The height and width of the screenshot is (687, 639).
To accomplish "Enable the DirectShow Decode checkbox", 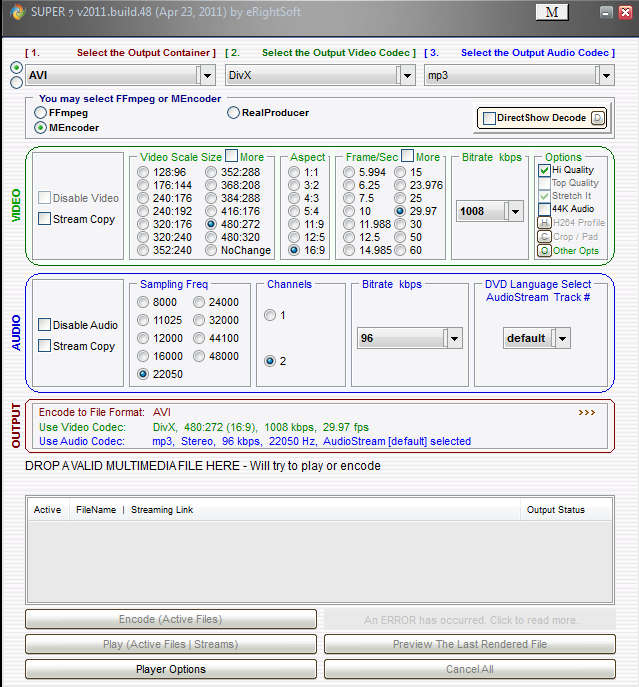I will pos(489,118).
